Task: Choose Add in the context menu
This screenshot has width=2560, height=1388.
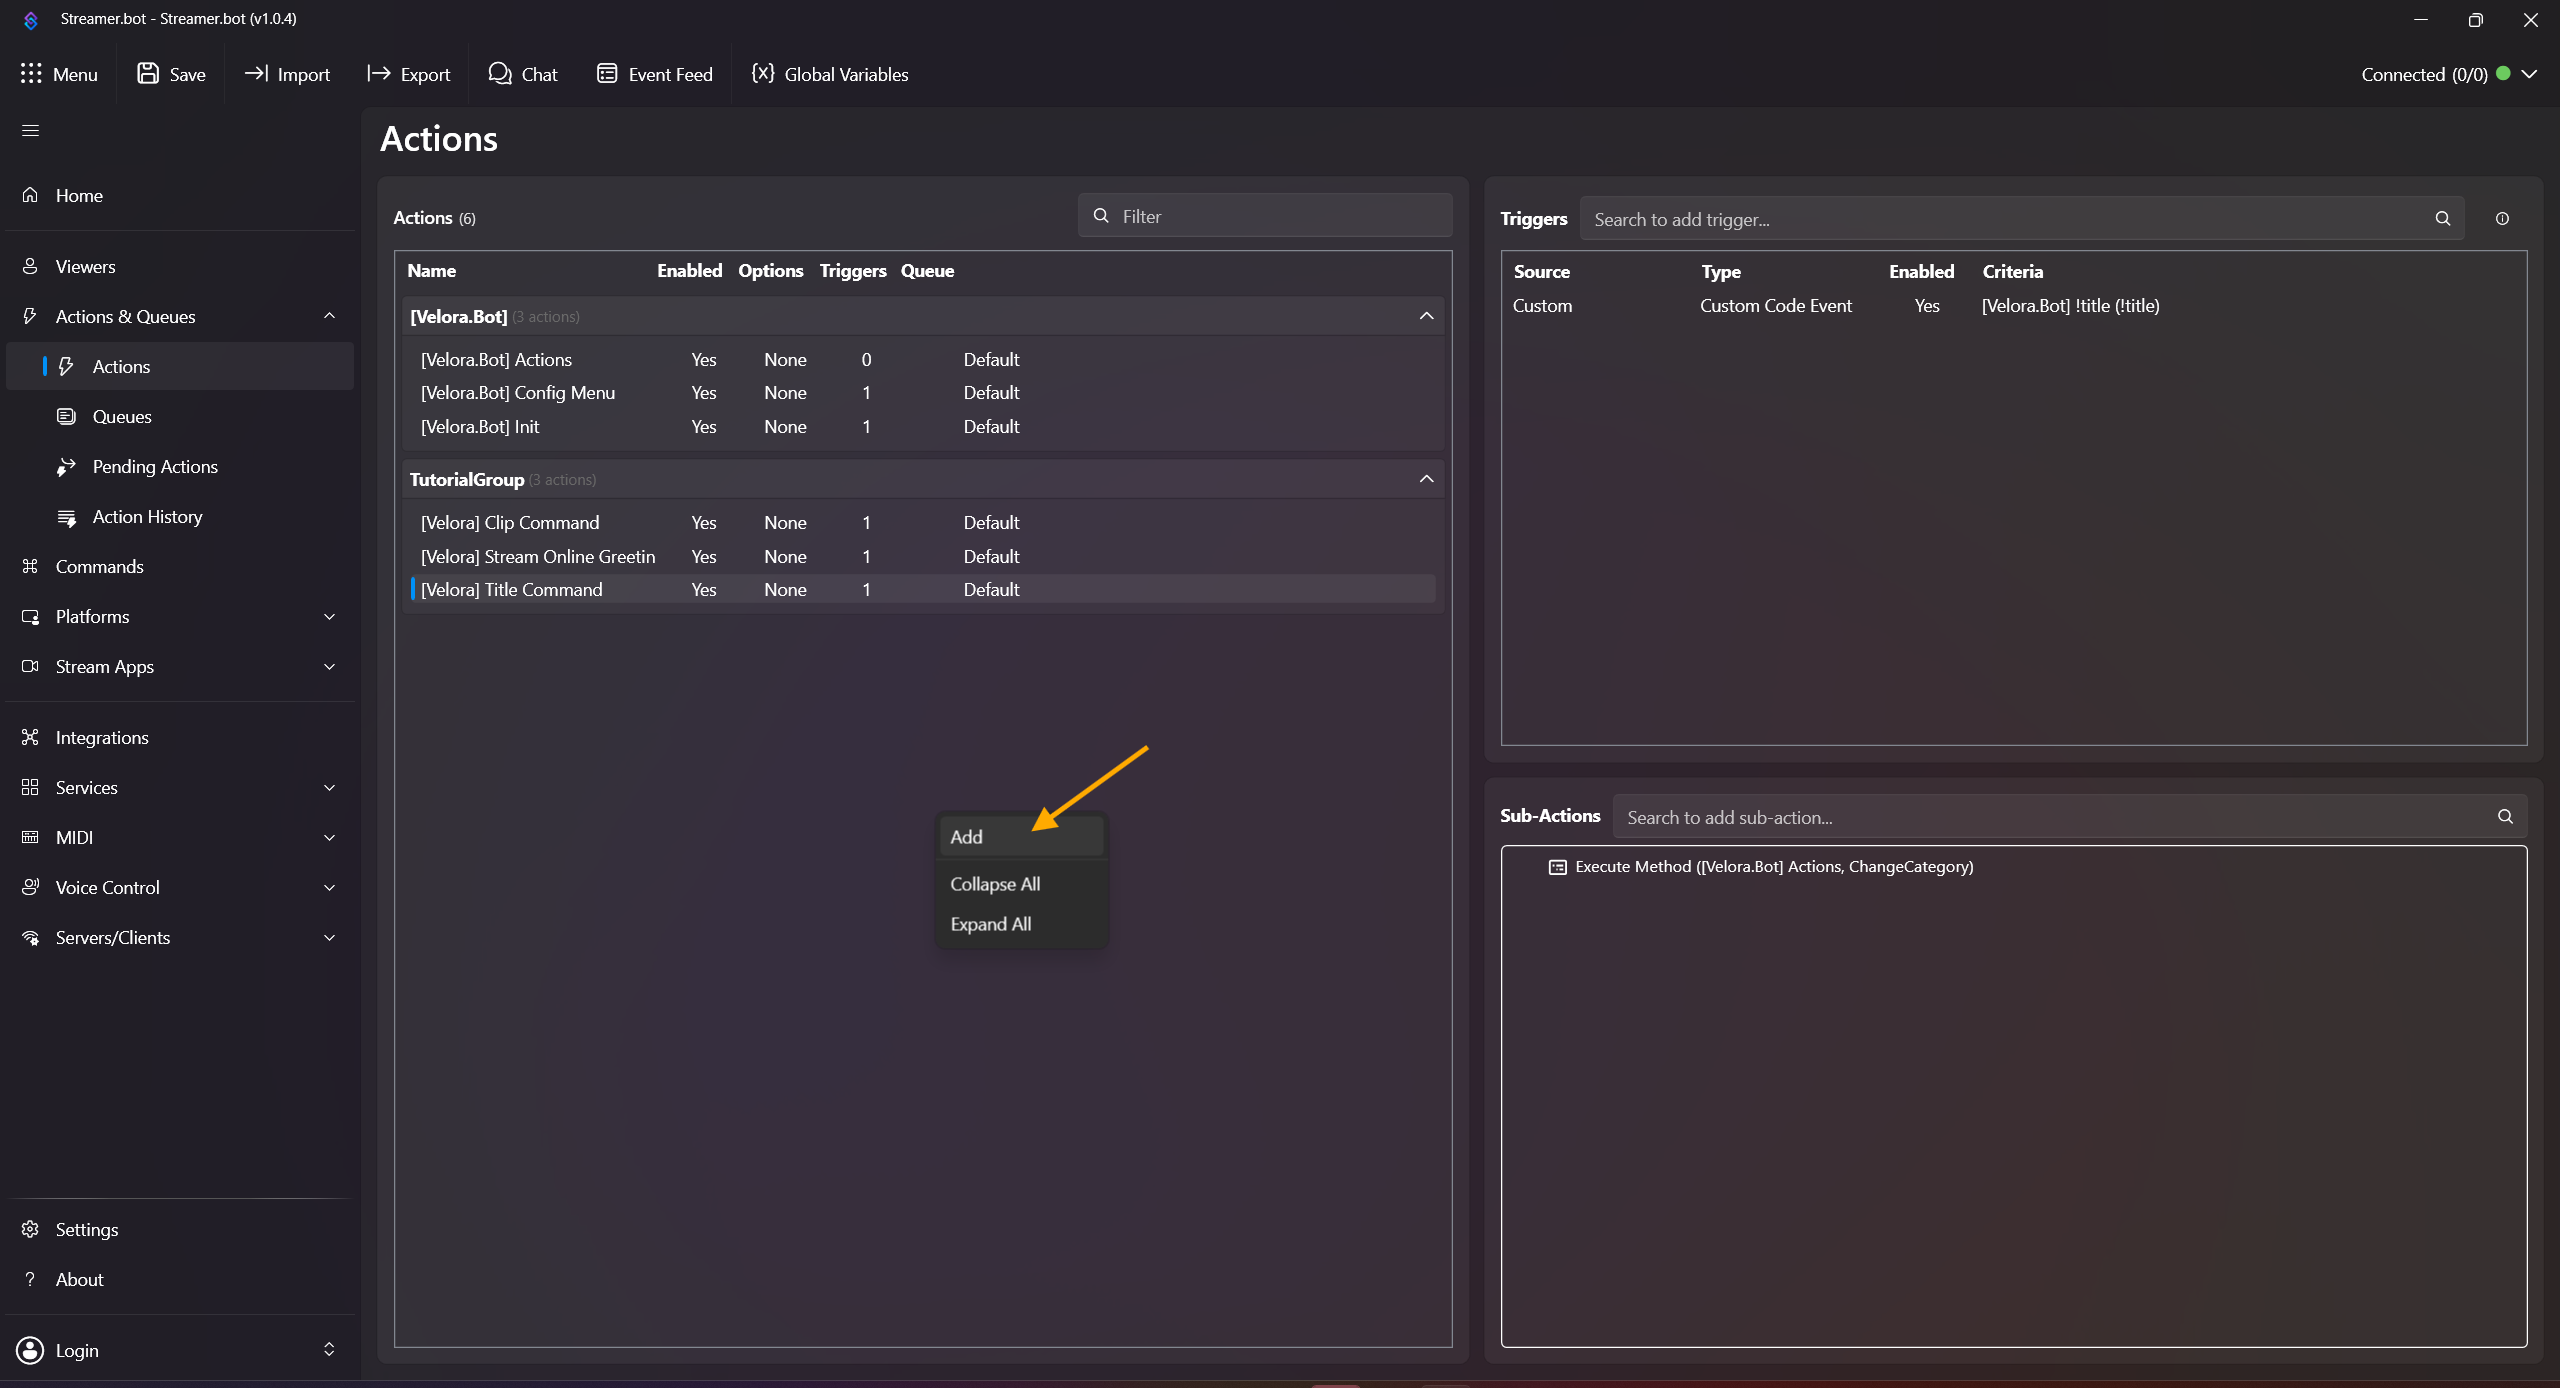Action: click(x=967, y=837)
